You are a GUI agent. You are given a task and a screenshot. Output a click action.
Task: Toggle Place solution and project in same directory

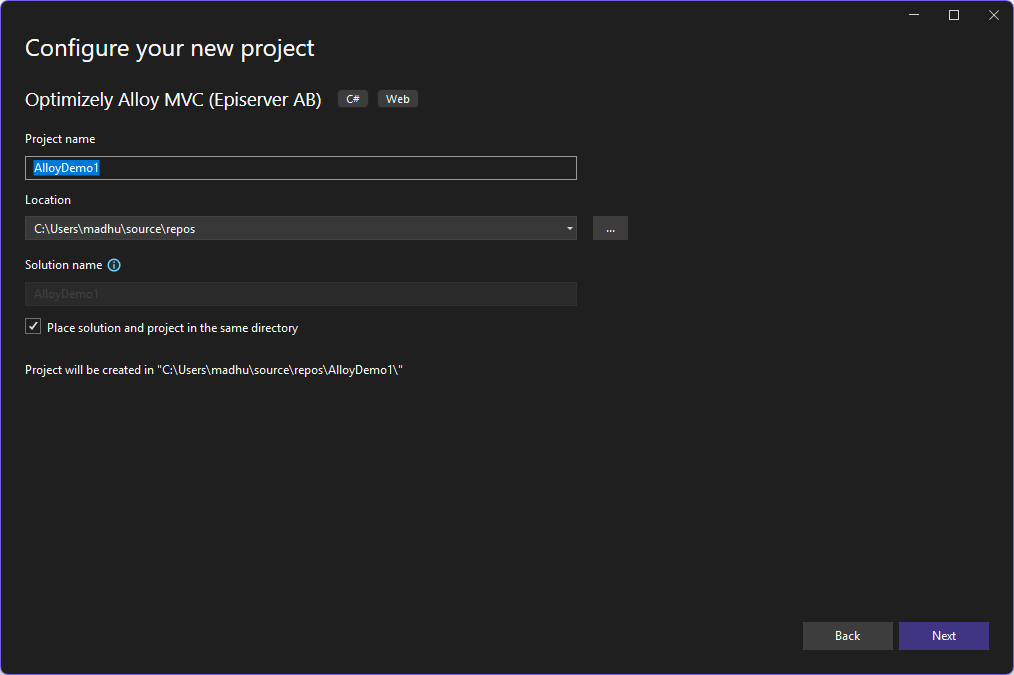34,327
